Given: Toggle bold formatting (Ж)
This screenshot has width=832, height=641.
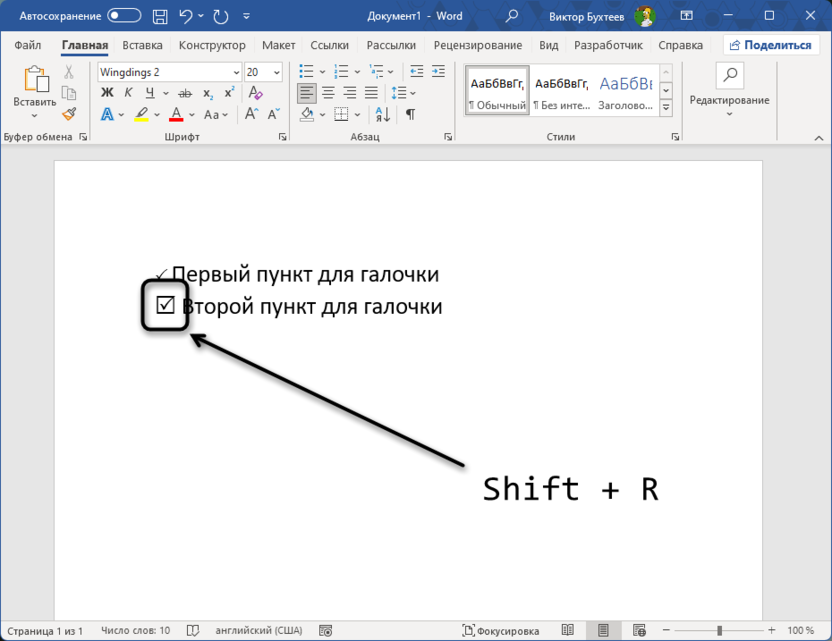Looking at the screenshot, I should [107, 93].
